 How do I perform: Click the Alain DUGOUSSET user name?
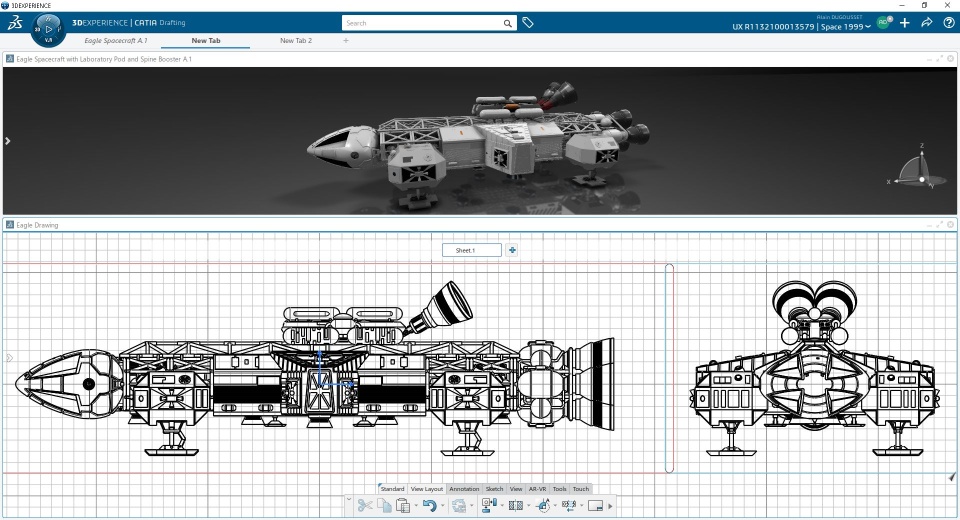click(839, 17)
